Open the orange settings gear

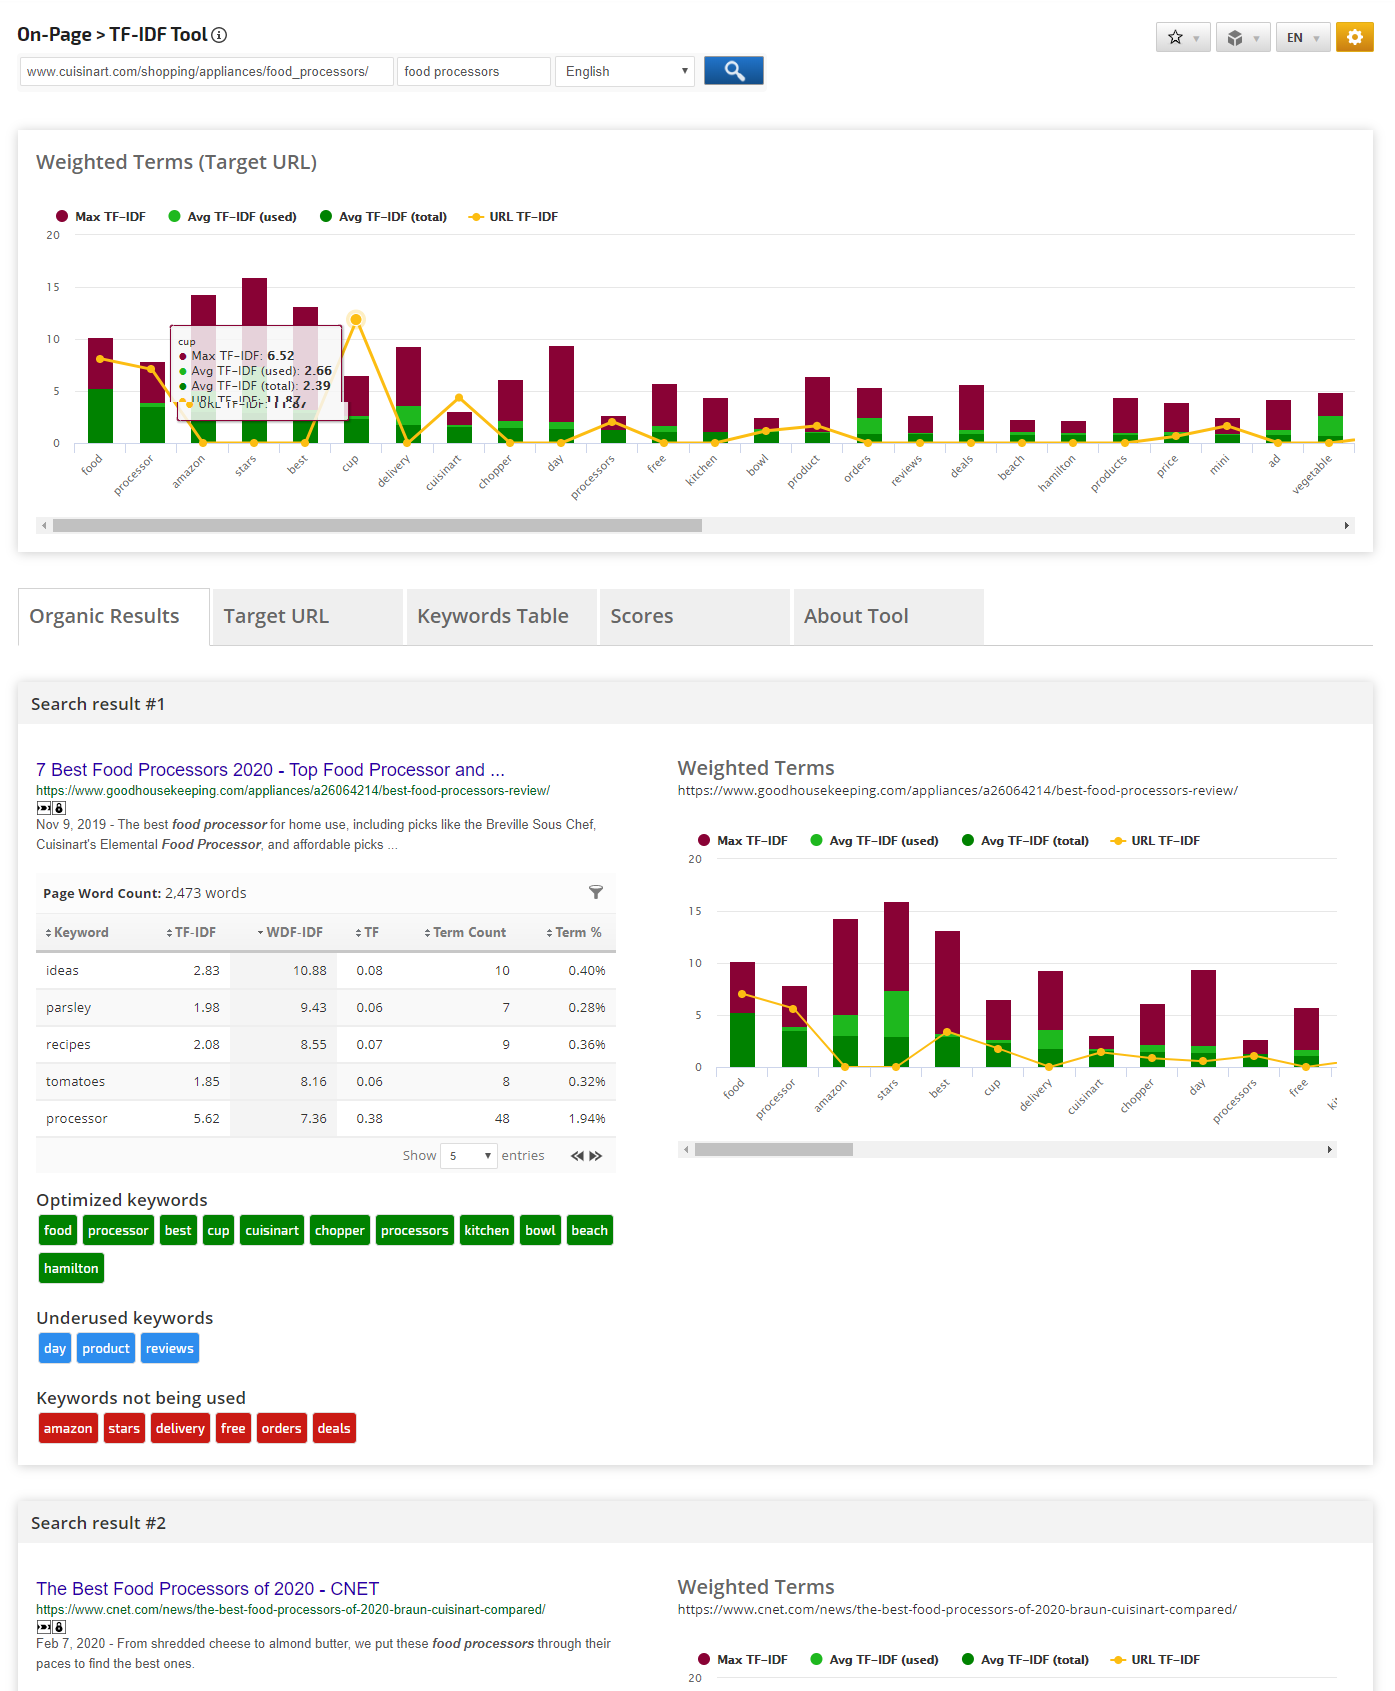click(x=1354, y=37)
